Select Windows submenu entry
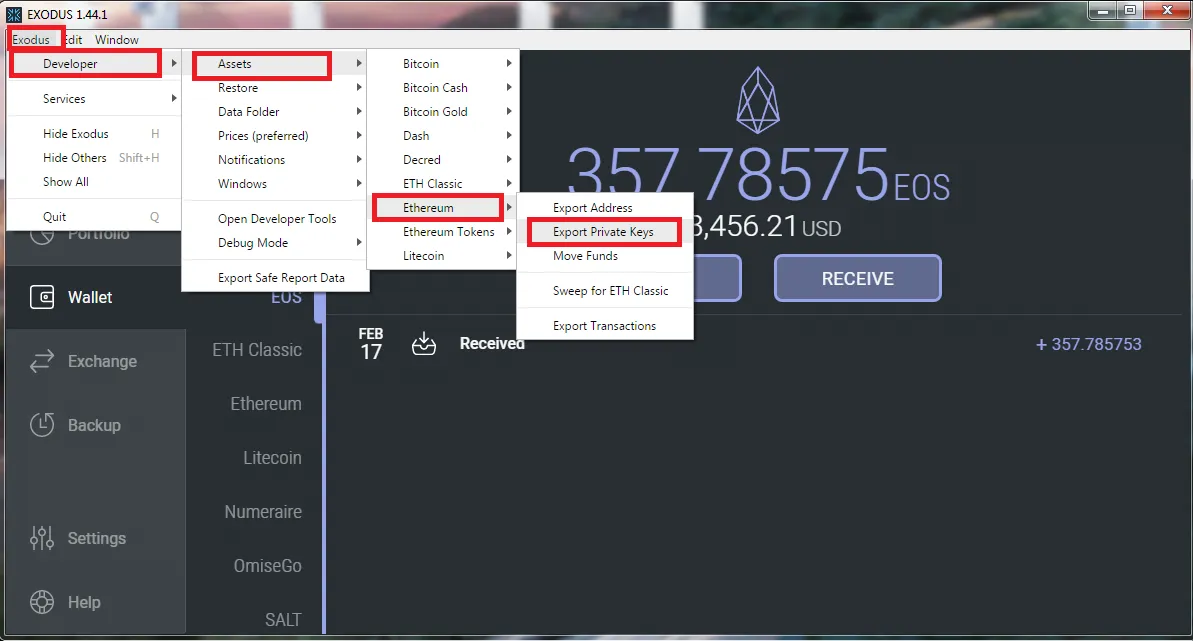Screen dimensions: 1193x641 point(275,184)
